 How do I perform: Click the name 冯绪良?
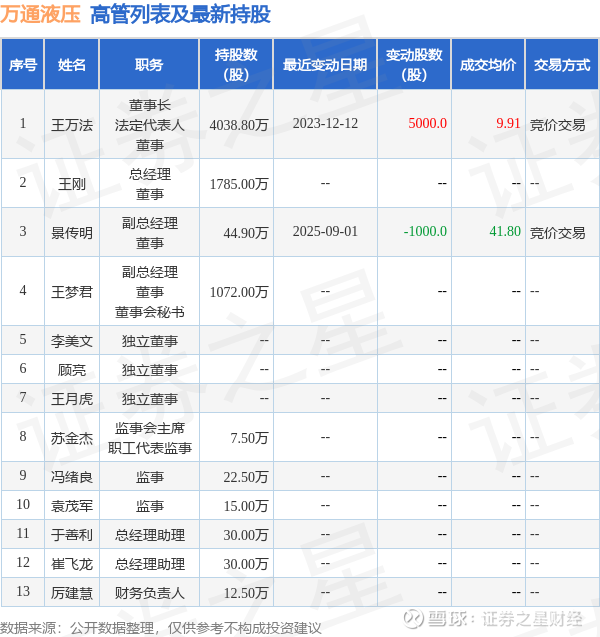(x=72, y=477)
